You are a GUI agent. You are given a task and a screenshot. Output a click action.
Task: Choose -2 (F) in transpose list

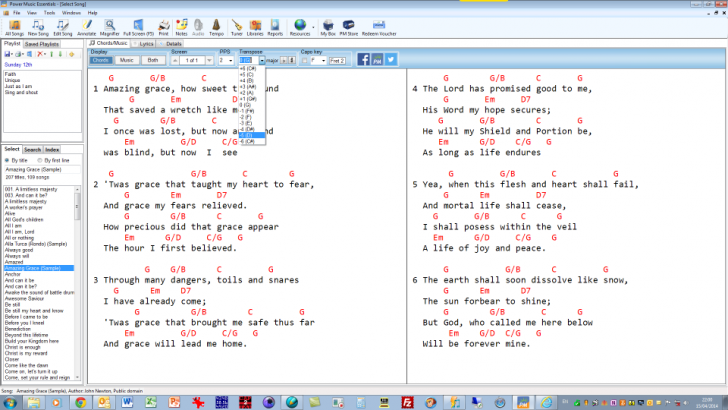point(252,117)
